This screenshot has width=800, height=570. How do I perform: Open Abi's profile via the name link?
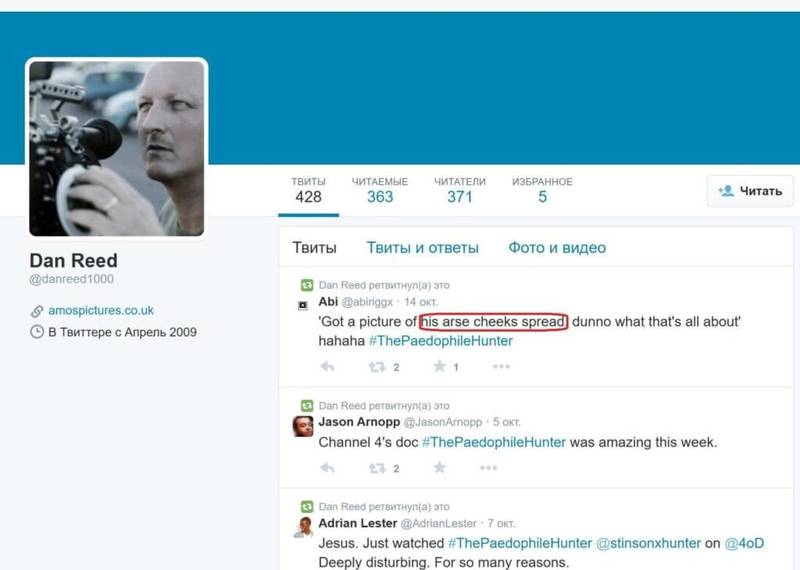328,302
